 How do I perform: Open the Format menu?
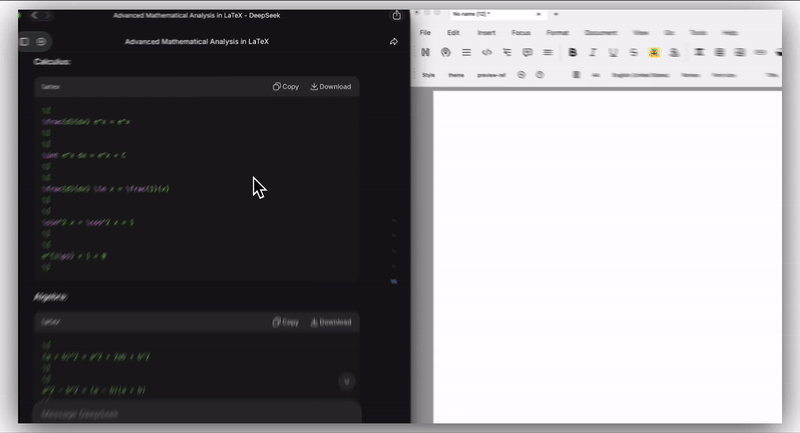[557, 33]
